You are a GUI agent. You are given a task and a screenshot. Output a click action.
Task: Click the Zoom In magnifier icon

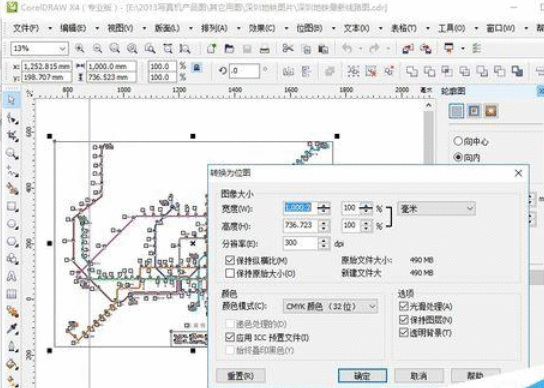click(x=80, y=49)
